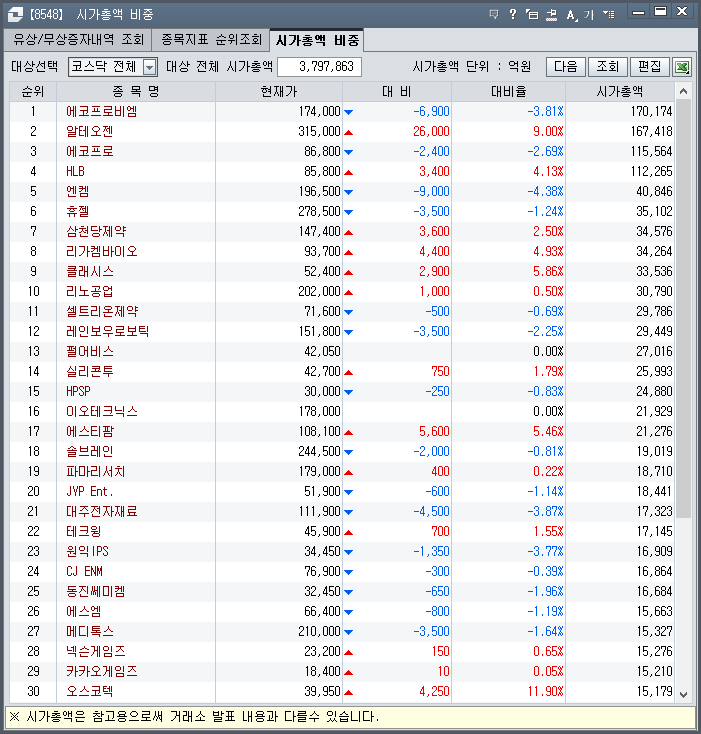Open the screen list menu icon
Viewport: 701px width, 734px height.
click(x=609, y=15)
